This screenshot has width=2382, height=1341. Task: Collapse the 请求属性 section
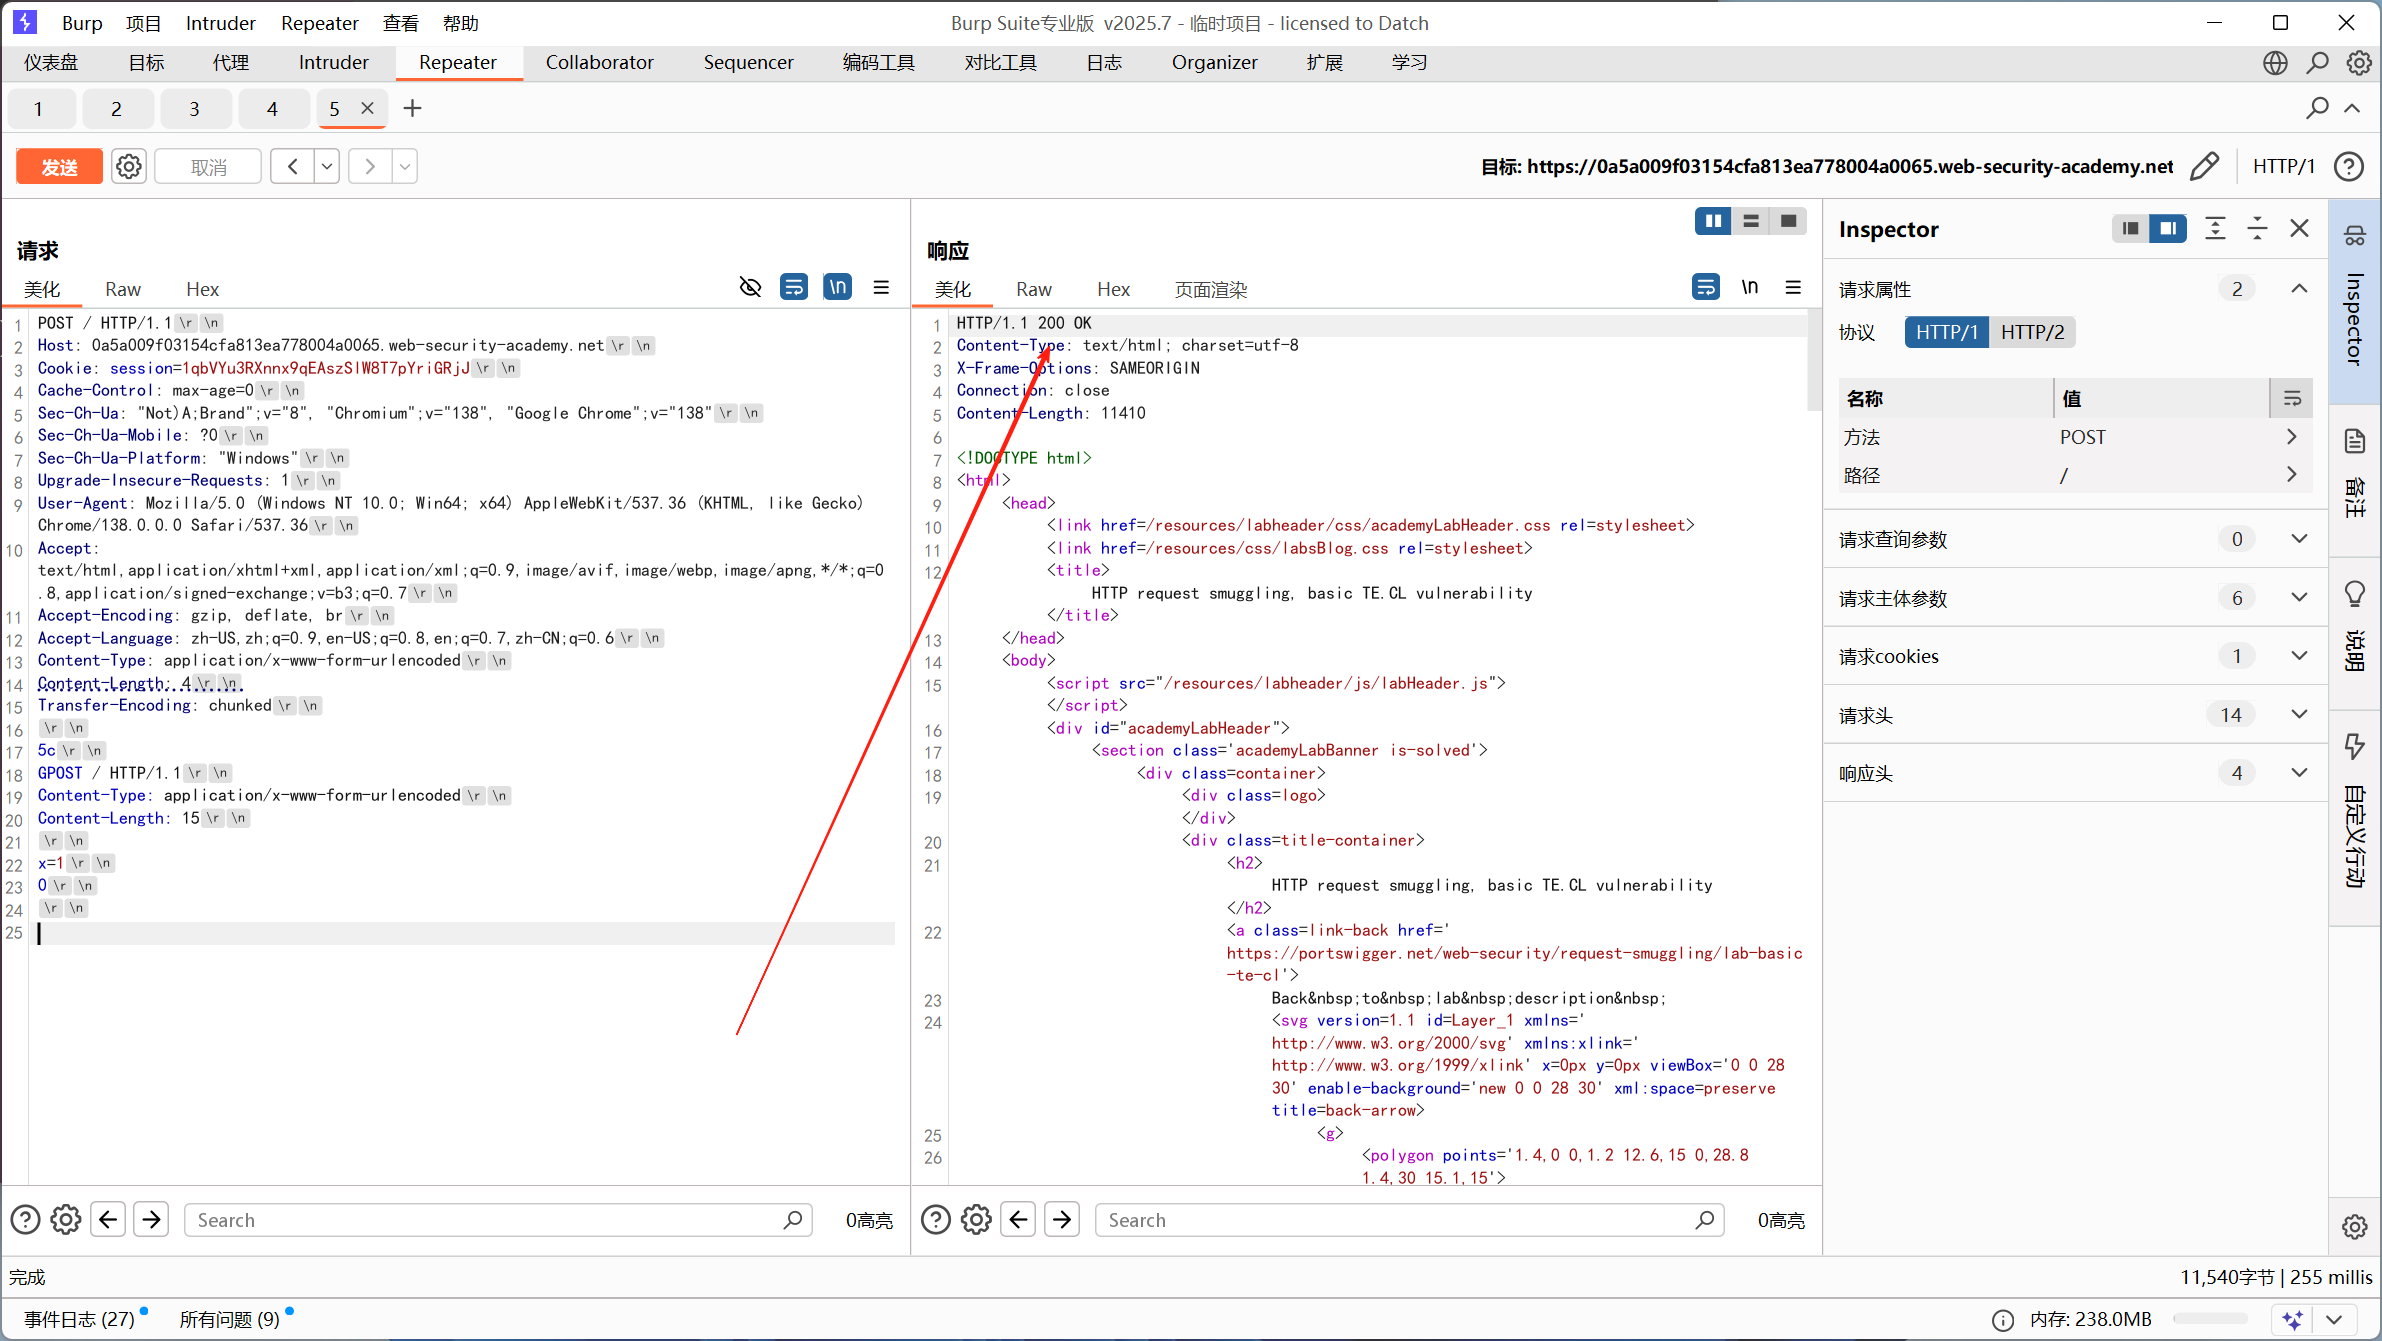[x=2299, y=289]
